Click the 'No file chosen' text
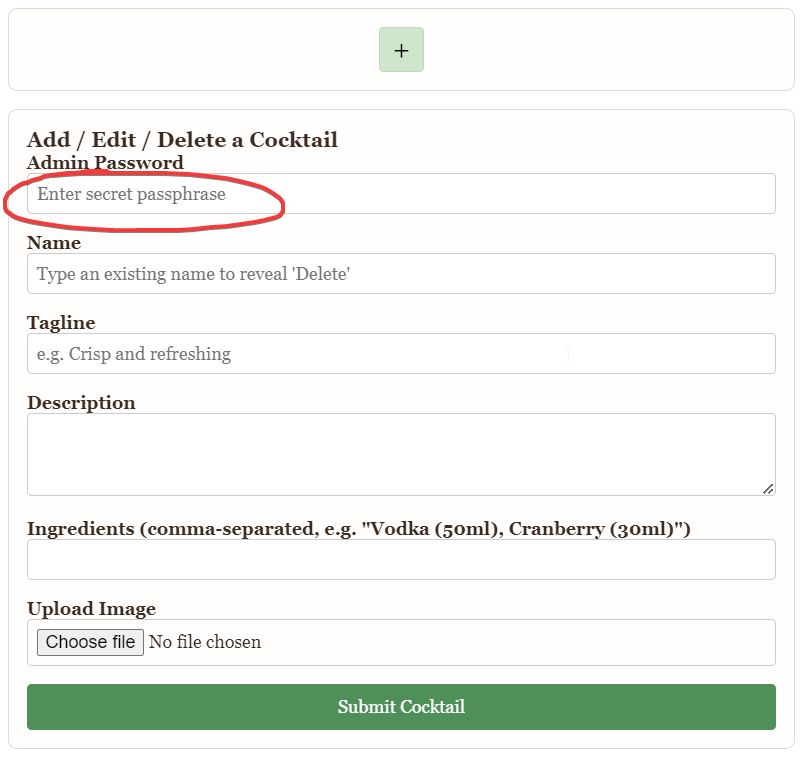811x769 pixels. tap(205, 642)
